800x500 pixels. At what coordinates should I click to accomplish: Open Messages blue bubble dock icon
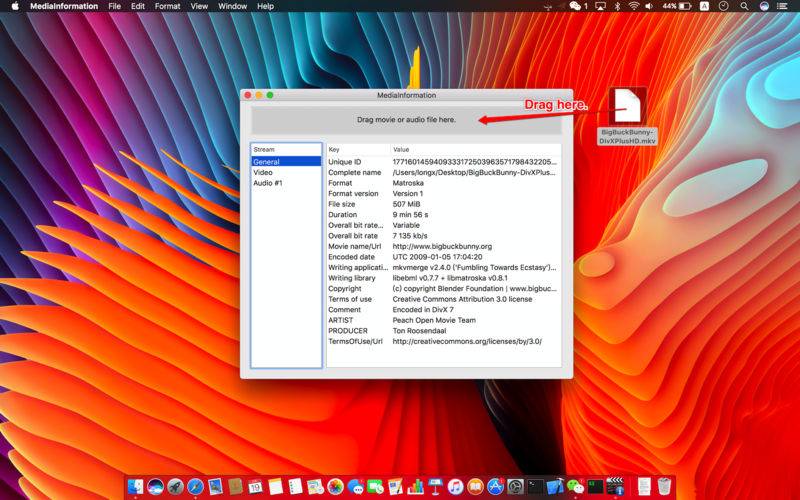[356, 486]
